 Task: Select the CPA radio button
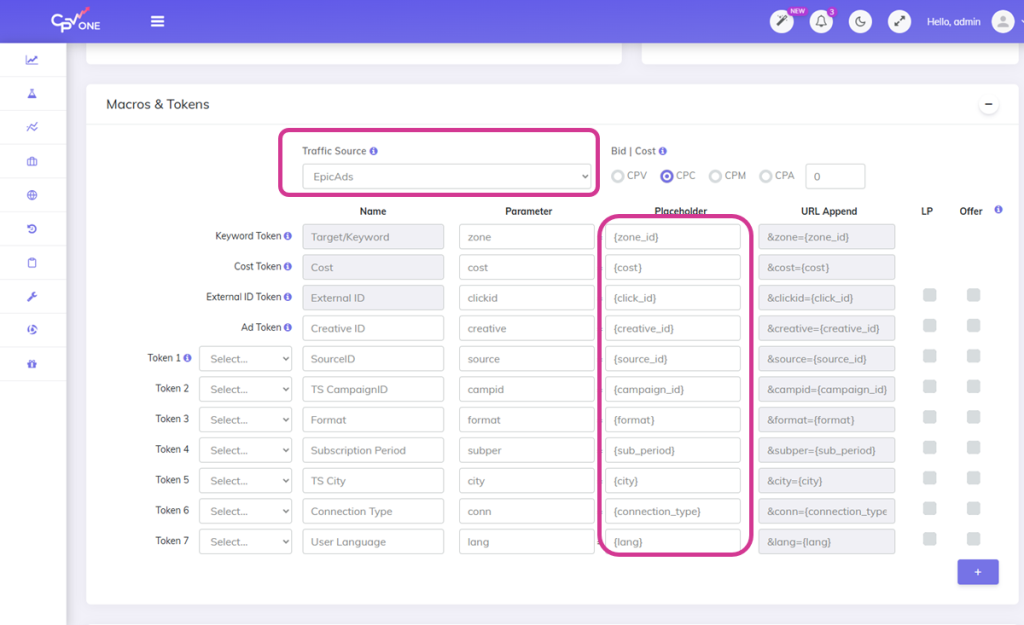click(x=765, y=176)
